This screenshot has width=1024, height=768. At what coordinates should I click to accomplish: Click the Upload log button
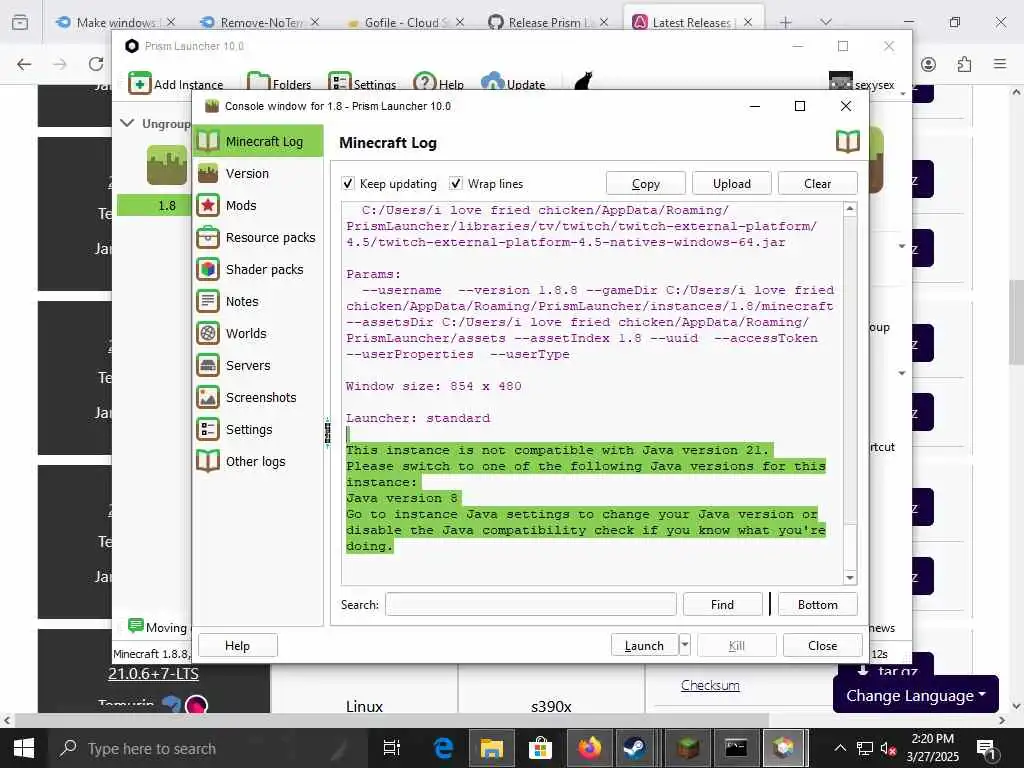731,184
